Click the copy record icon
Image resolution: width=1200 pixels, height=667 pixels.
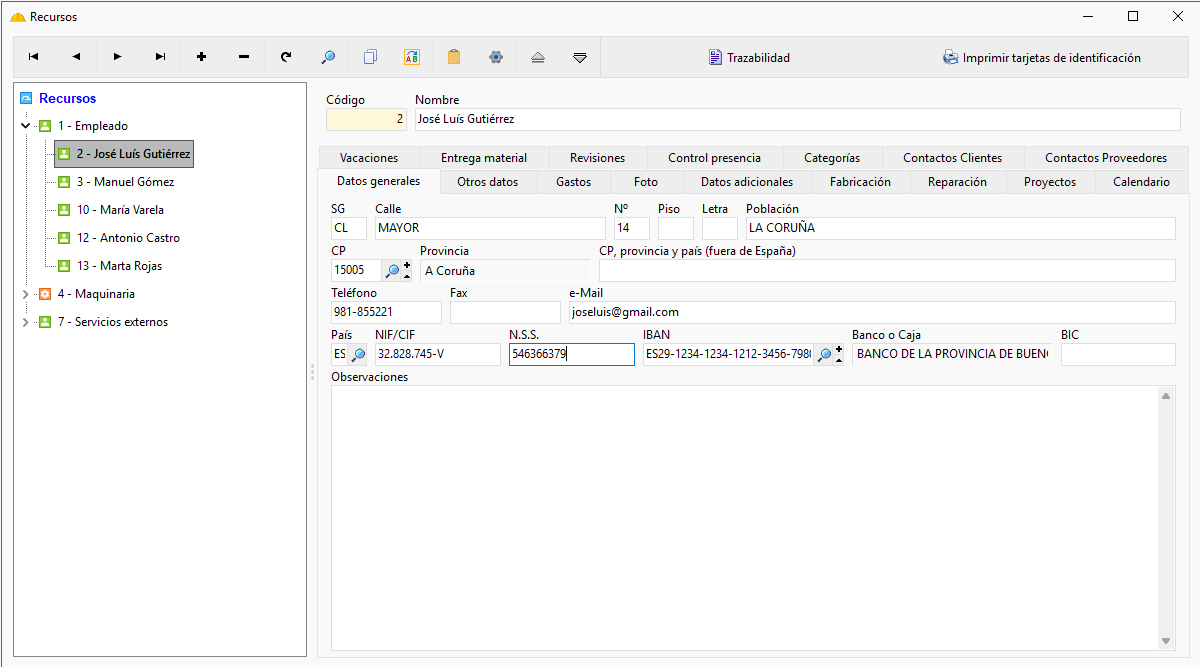click(370, 57)
